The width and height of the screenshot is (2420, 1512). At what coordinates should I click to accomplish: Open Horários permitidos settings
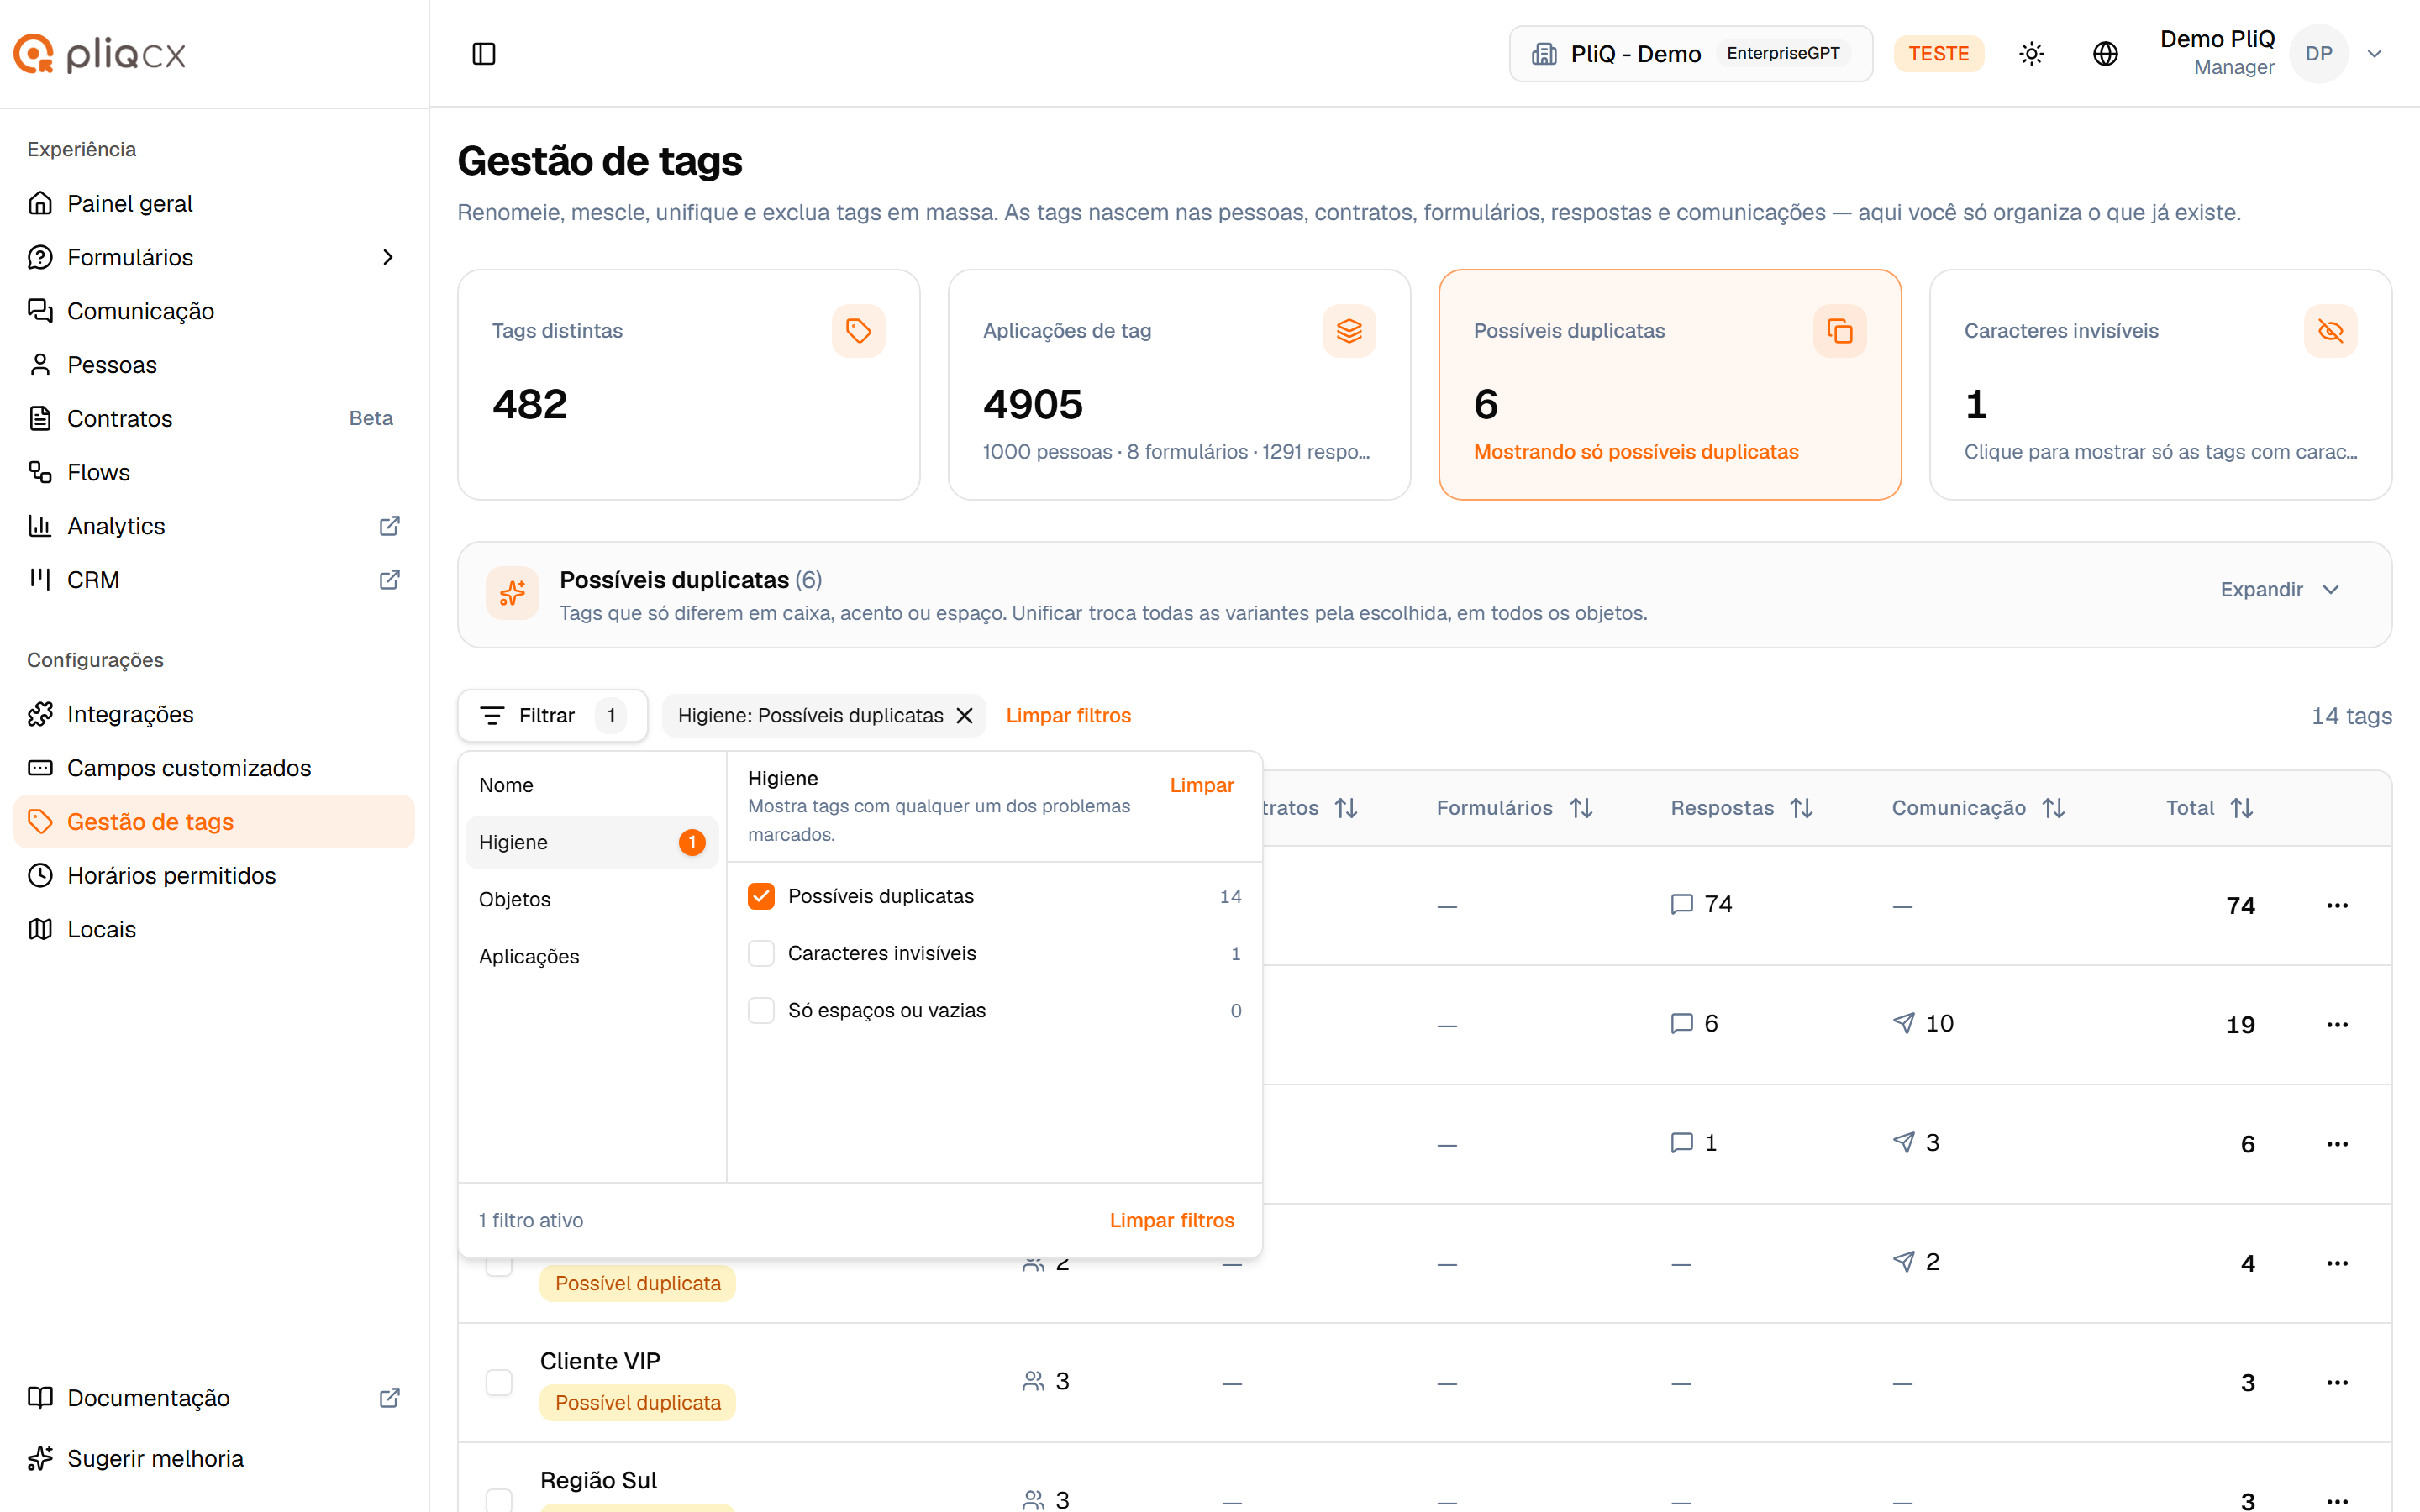click(214, 876)
